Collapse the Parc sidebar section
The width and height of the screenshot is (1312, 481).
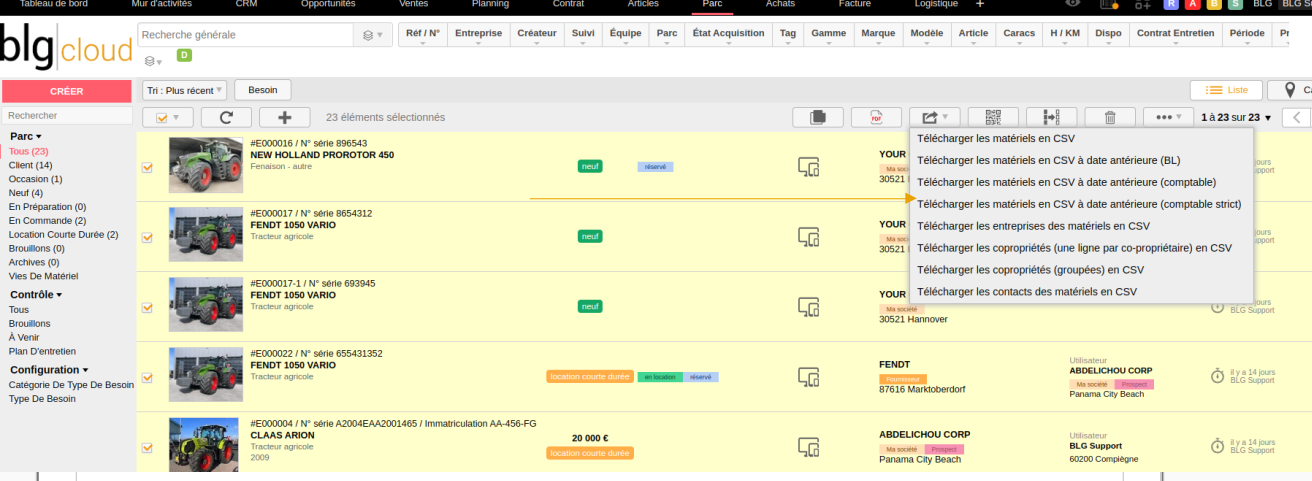pos(26,136)
